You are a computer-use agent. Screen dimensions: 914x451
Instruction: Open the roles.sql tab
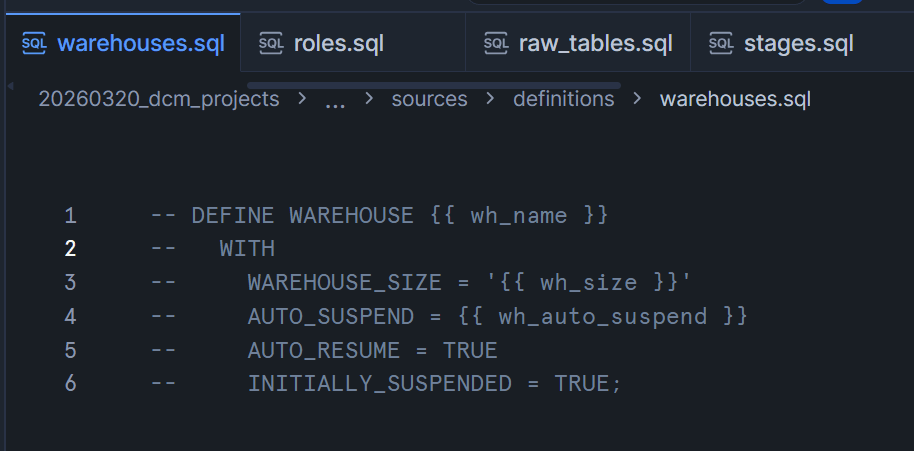(353, 43)
